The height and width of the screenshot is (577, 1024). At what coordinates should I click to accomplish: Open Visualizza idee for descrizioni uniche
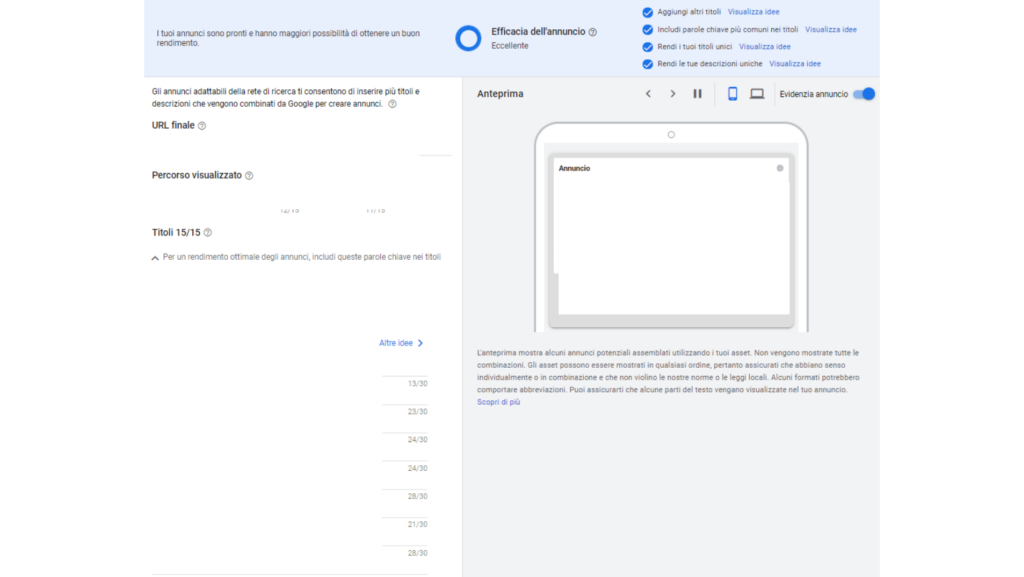coord(795,64)
